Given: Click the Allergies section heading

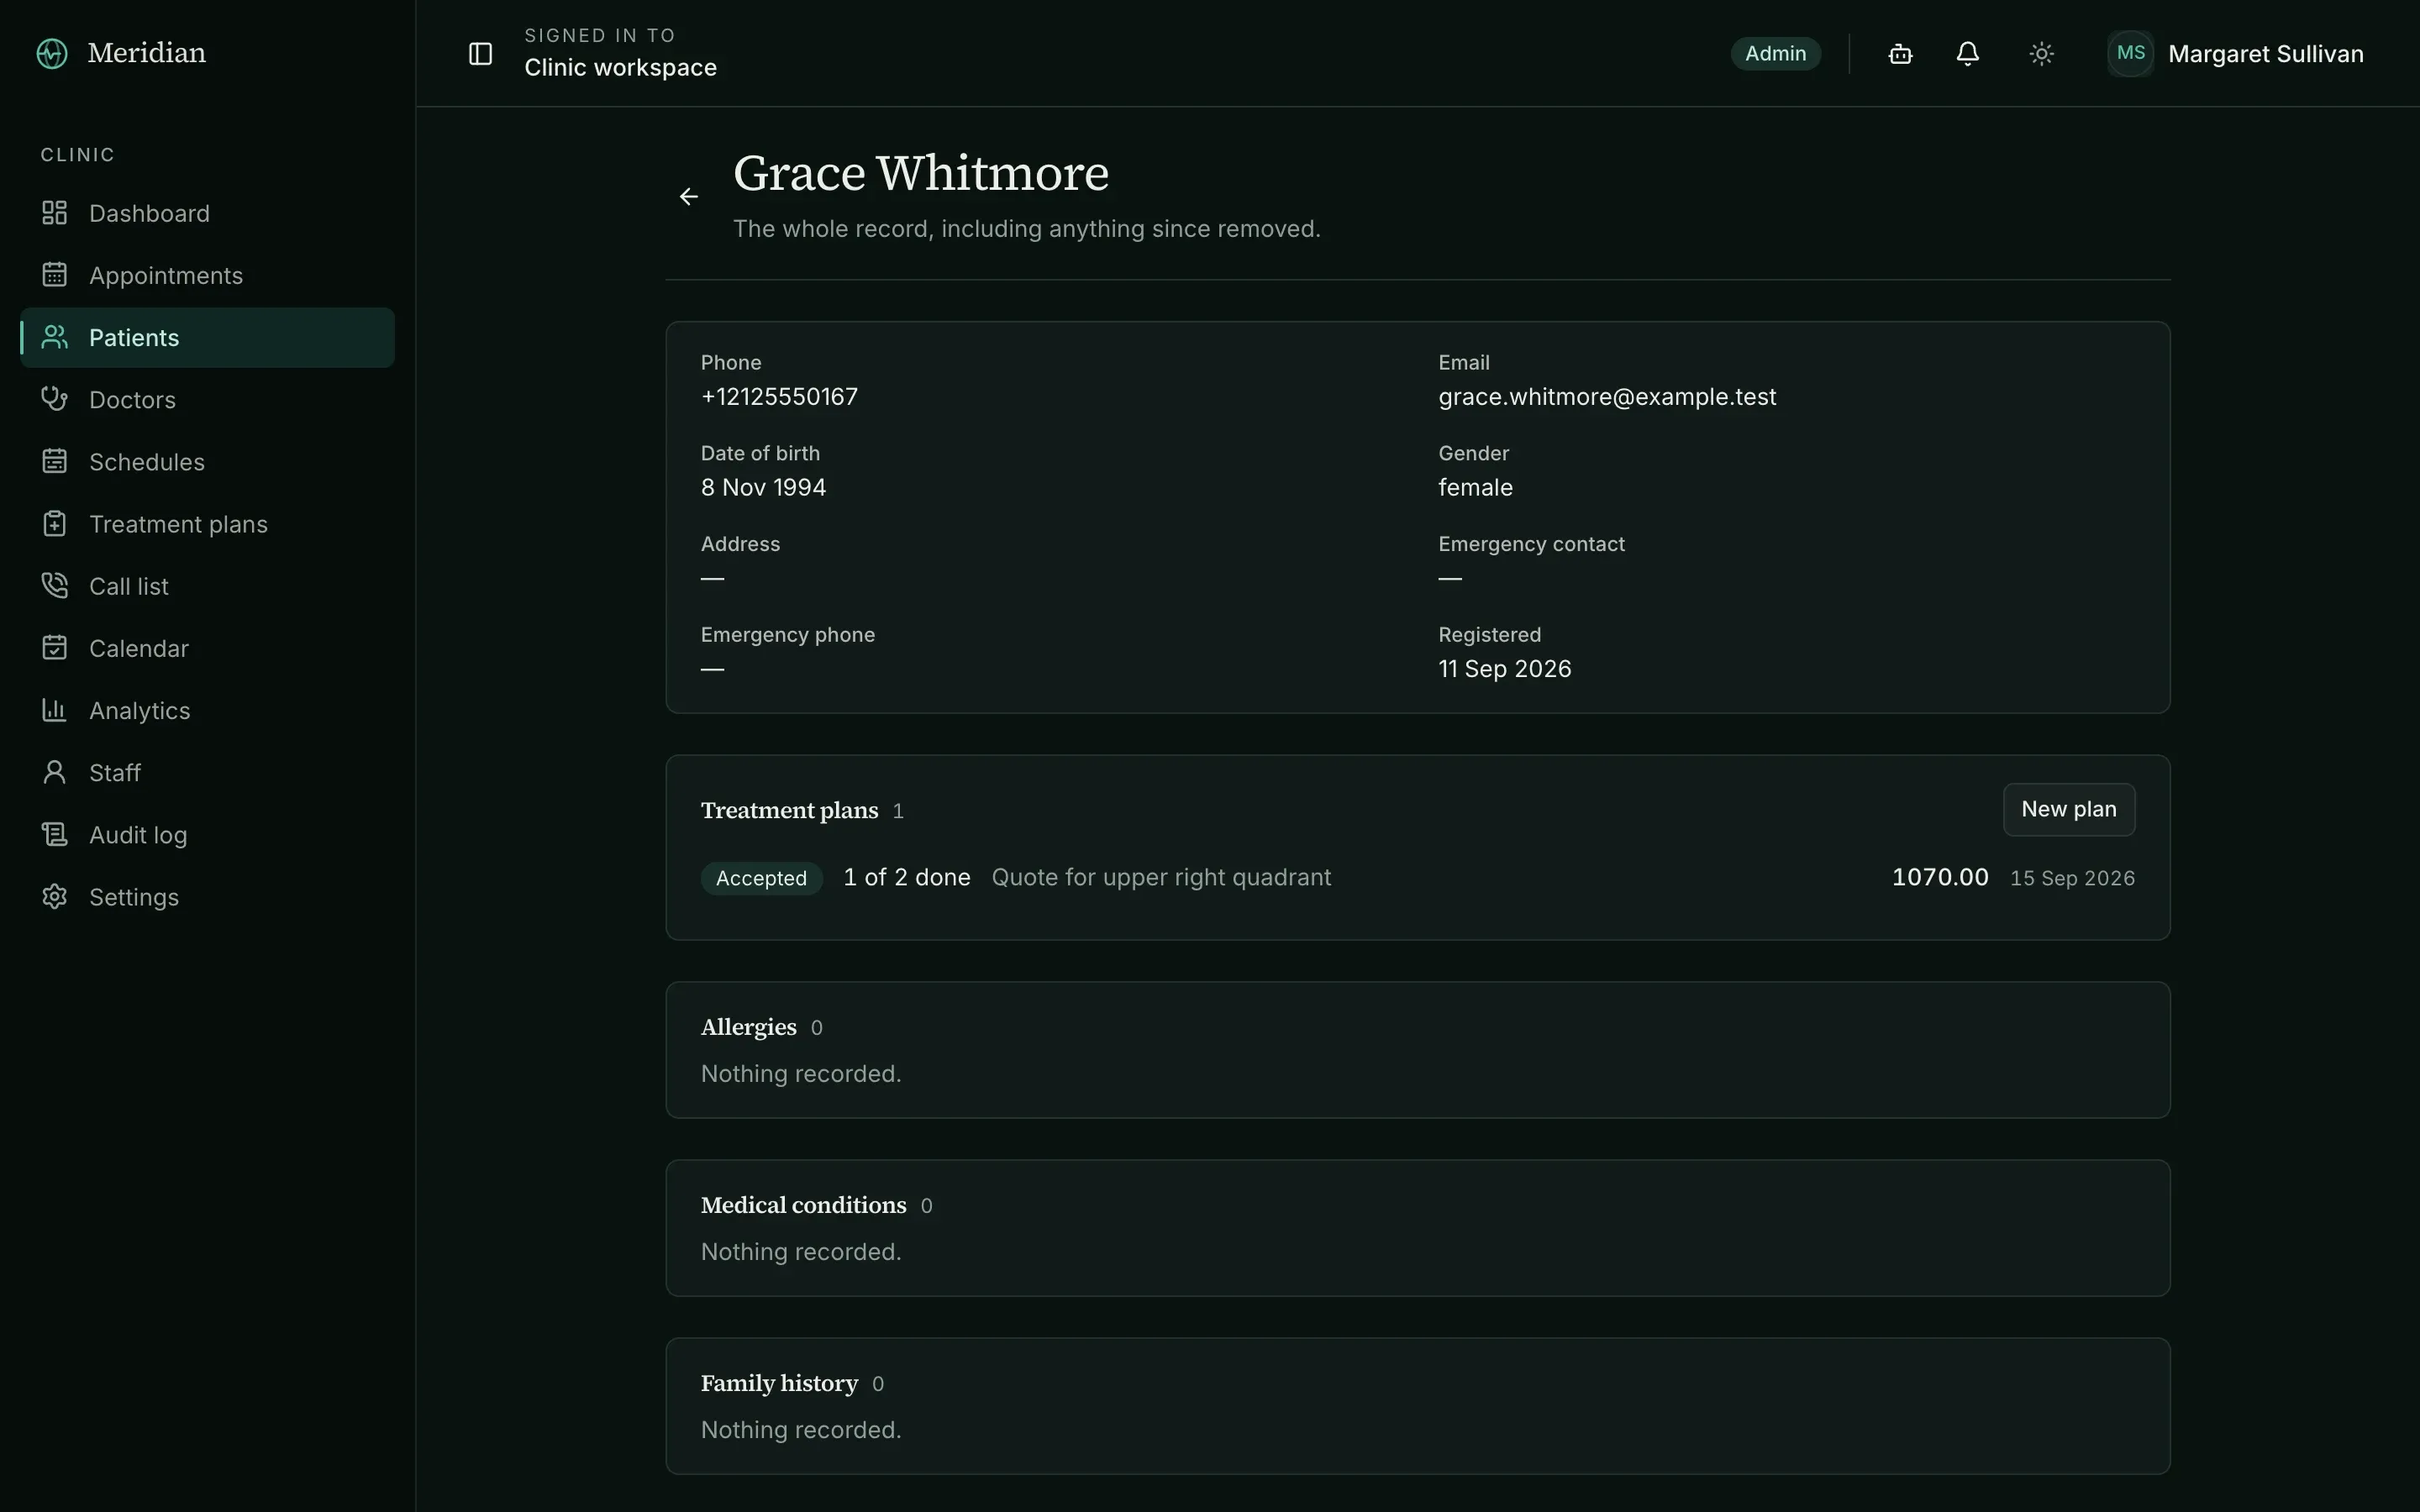Looking at the screenshot, I should point(748,1027).
